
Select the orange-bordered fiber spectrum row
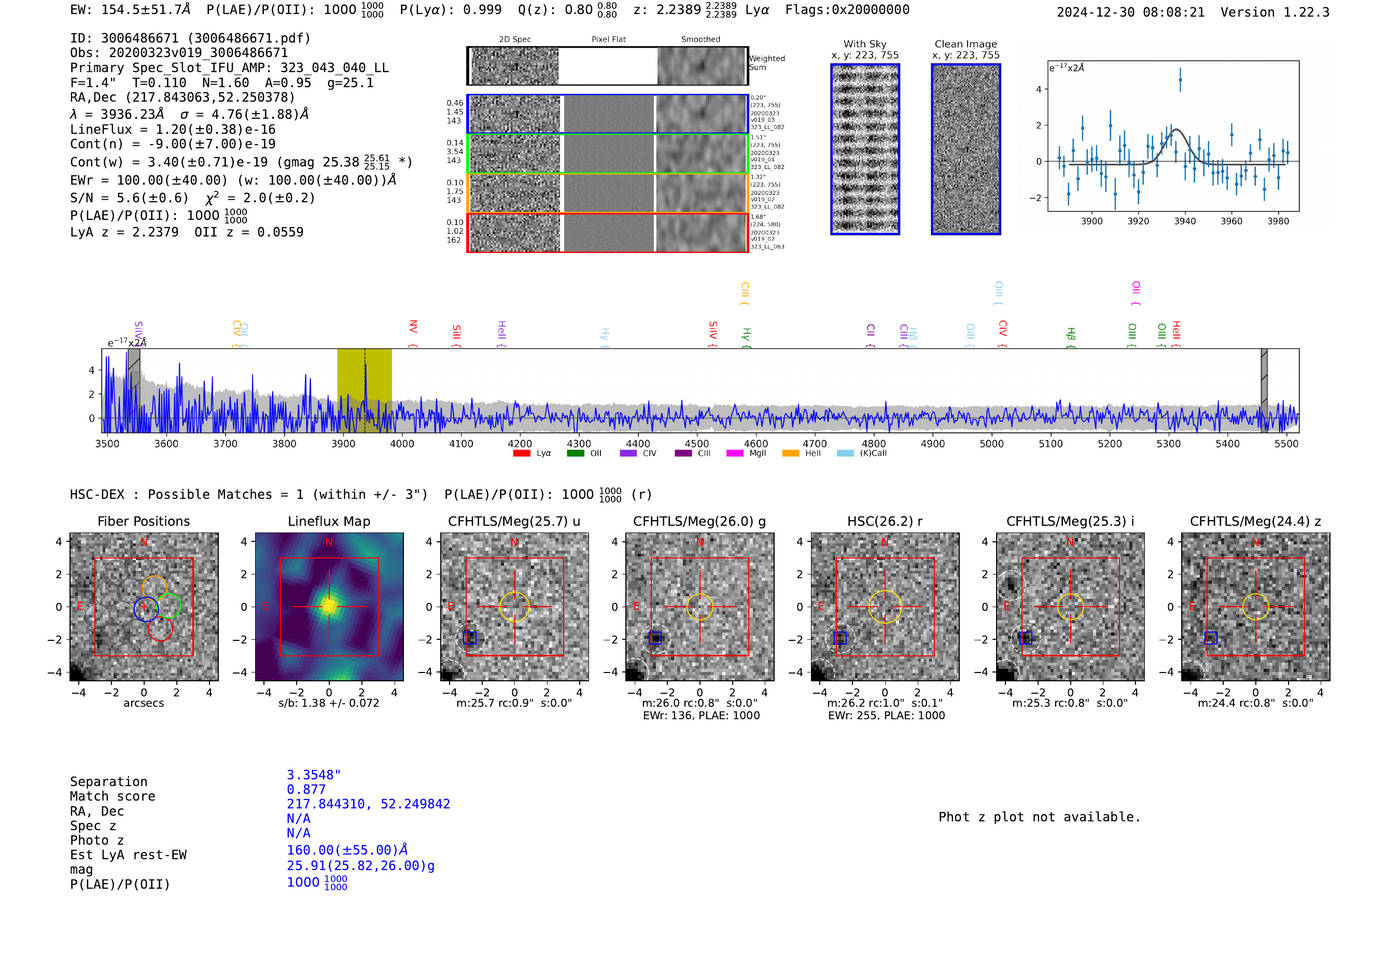607,193
